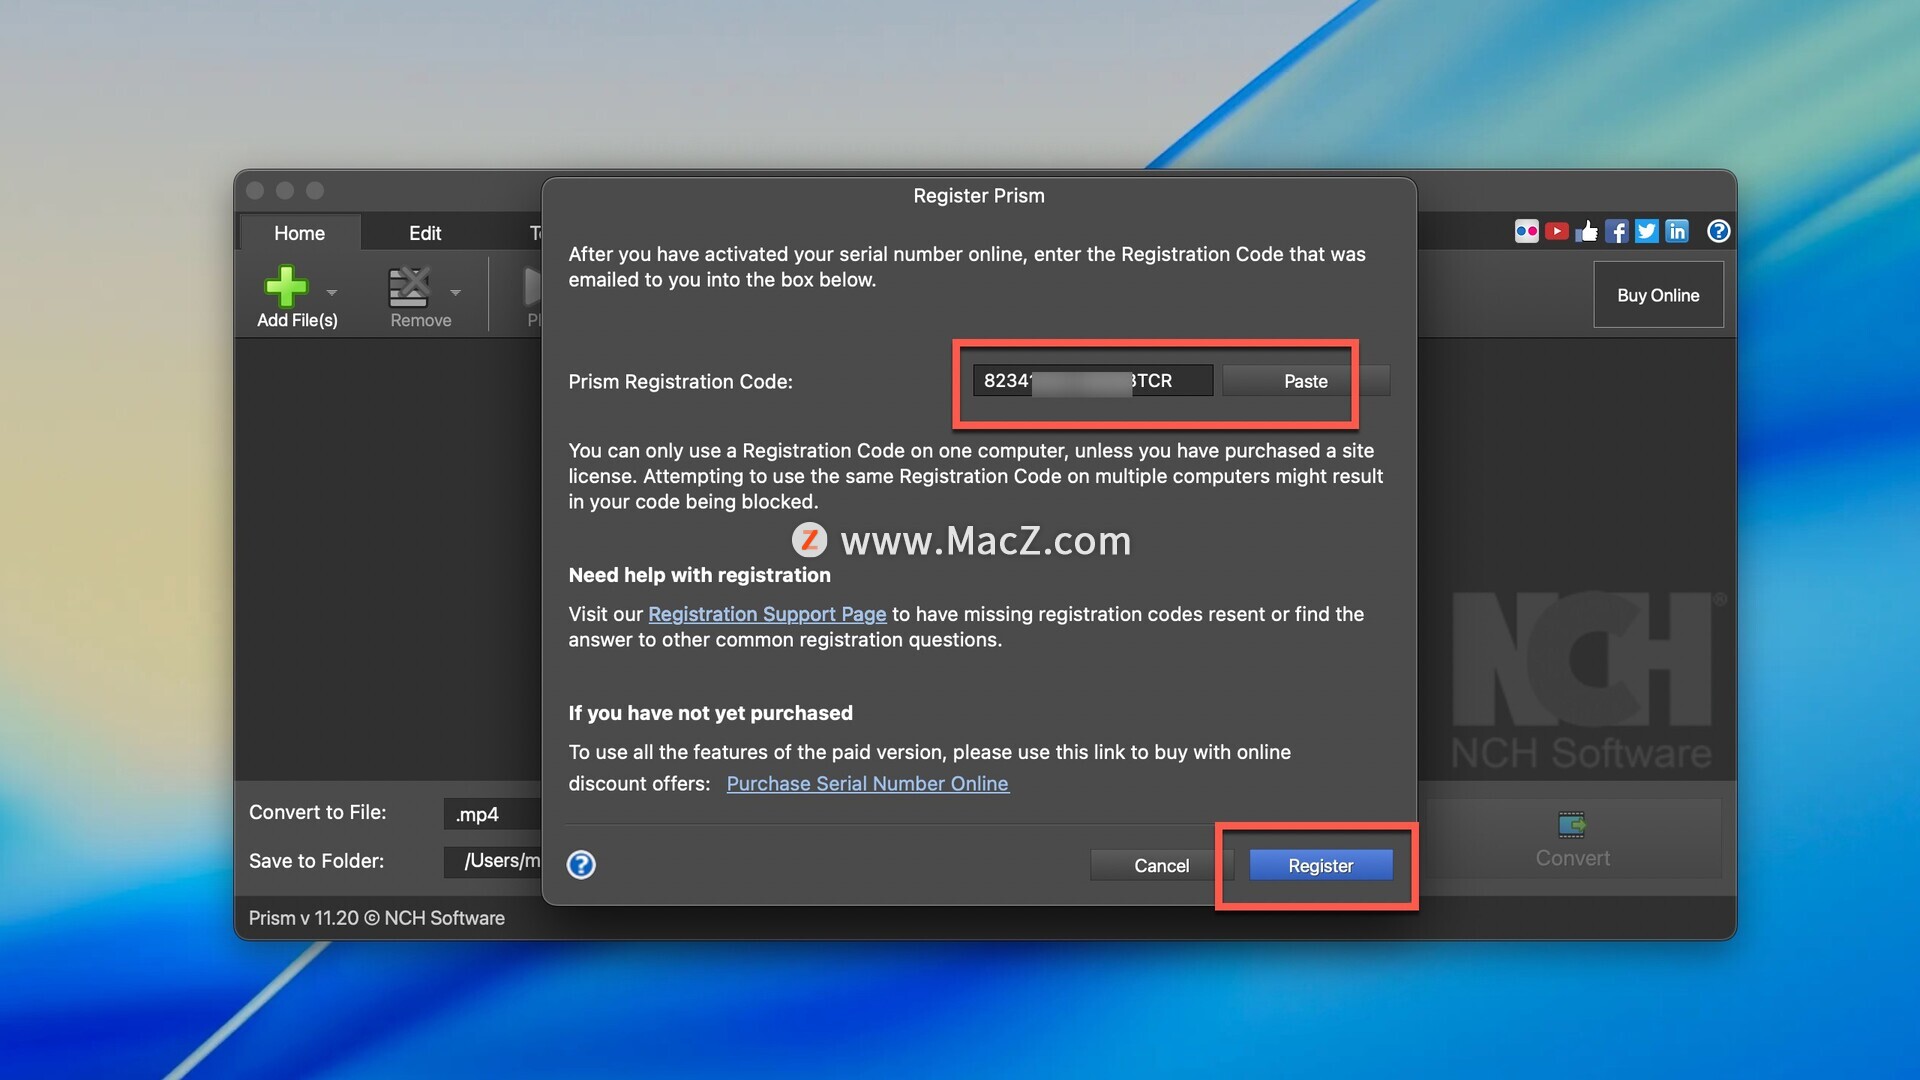
Task: Open the Facebook share icon
Action: click(x=1617, y=231)
